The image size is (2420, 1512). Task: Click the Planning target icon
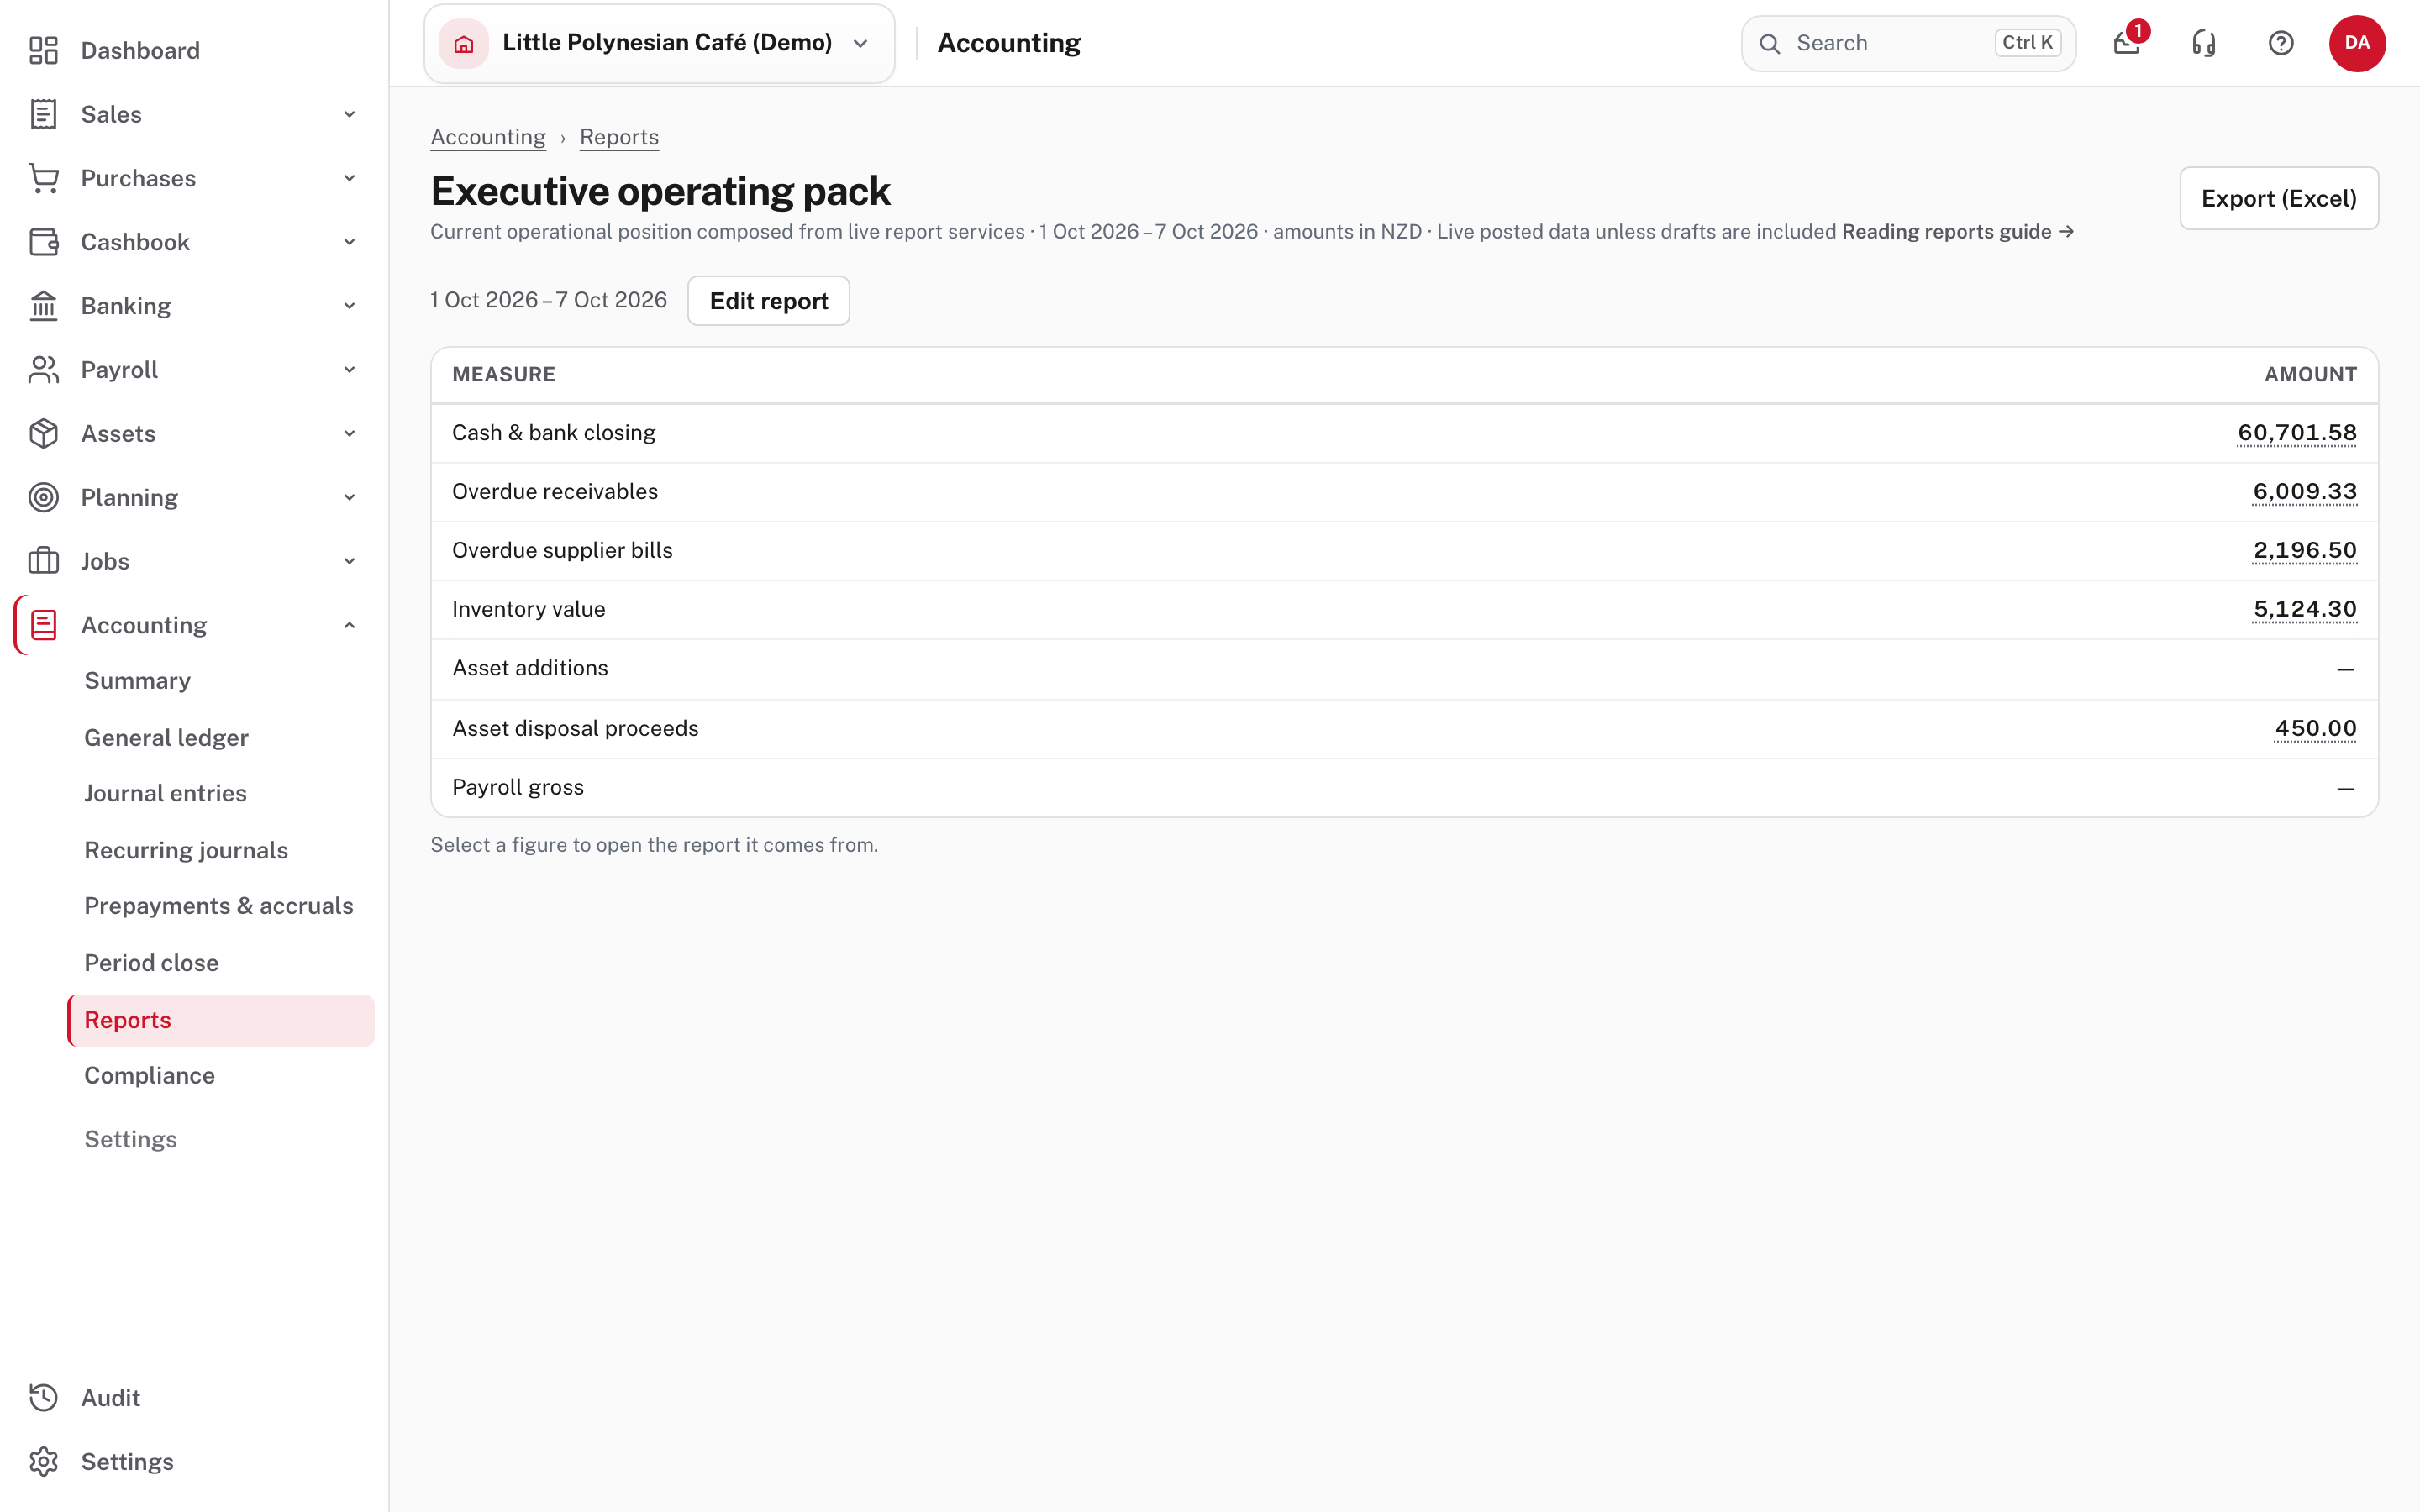[44, 497]
